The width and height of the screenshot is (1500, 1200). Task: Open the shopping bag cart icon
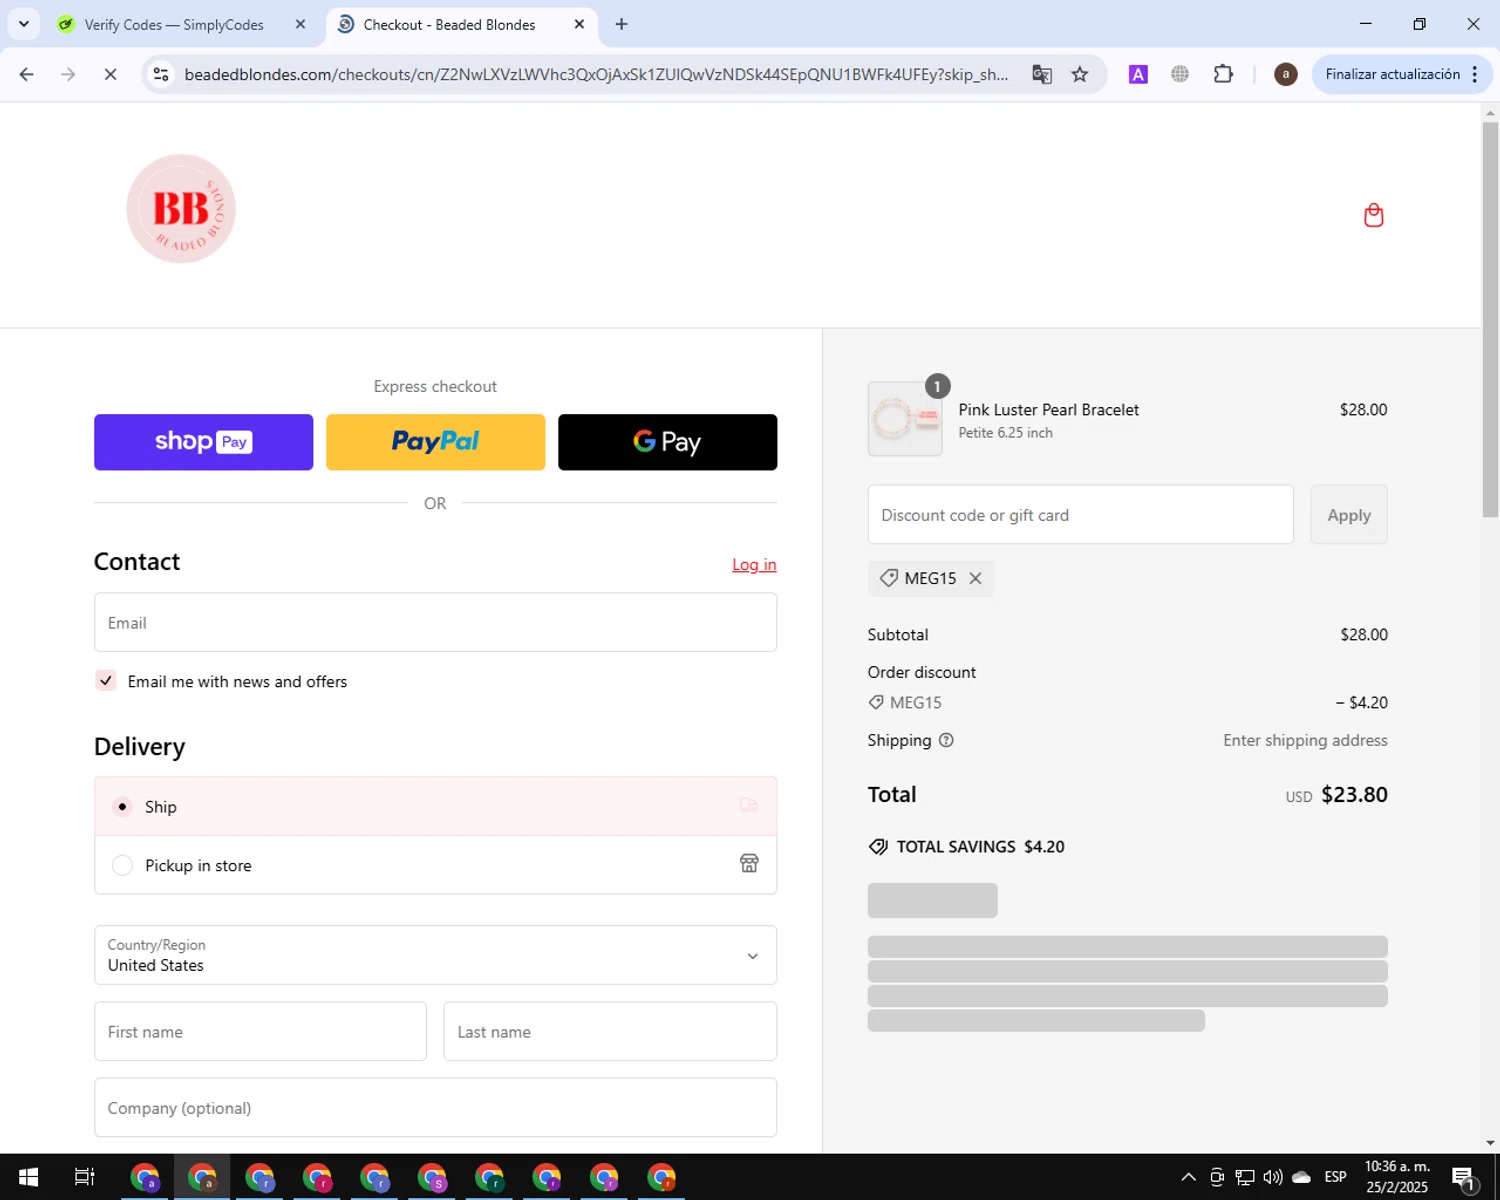coord(1373,215)
